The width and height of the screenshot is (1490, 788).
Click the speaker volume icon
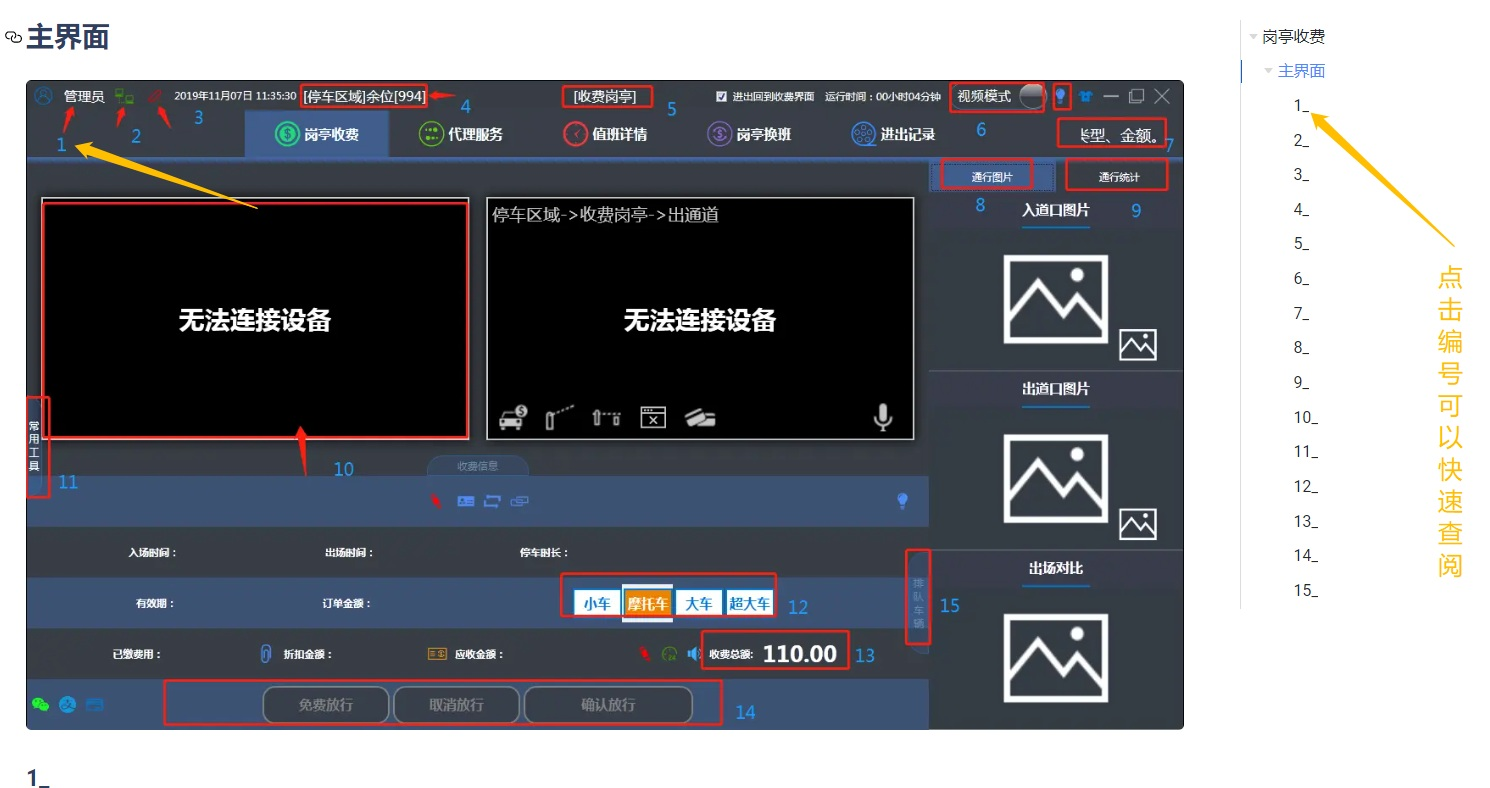[x=694, y=654]
